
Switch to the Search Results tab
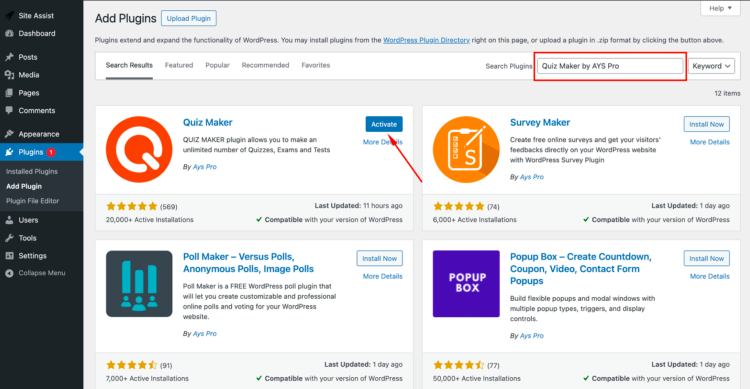pyautogui.click(x=129, y=65)
